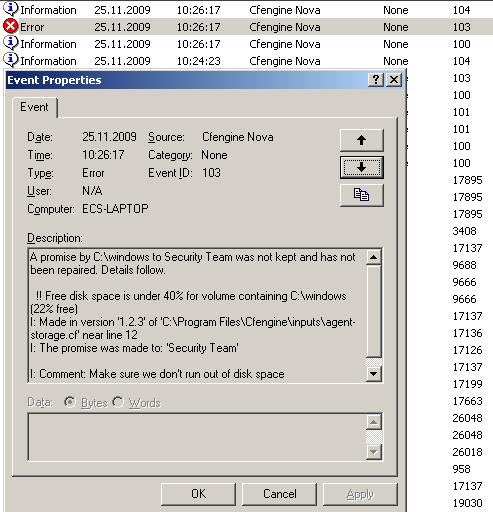Show next event with down arrow button
This screenshot has width=493, height=512.
362,167
